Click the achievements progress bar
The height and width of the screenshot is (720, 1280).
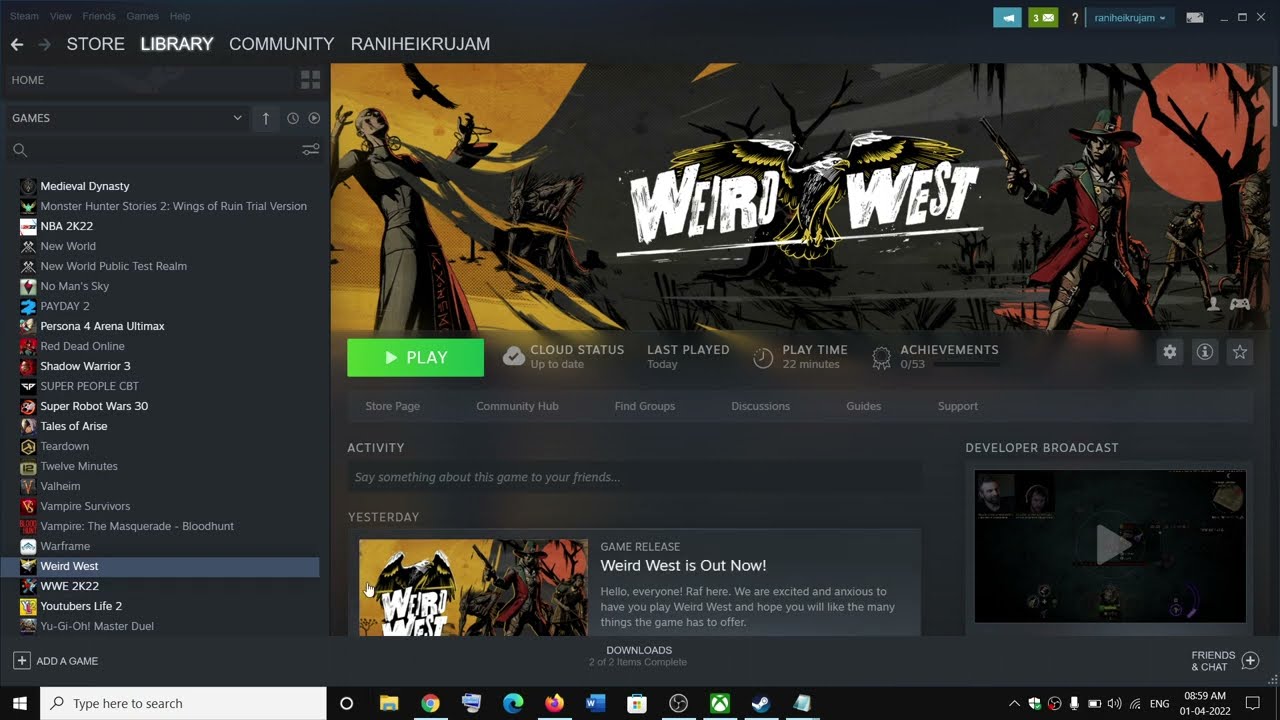(x=965, y=364)
